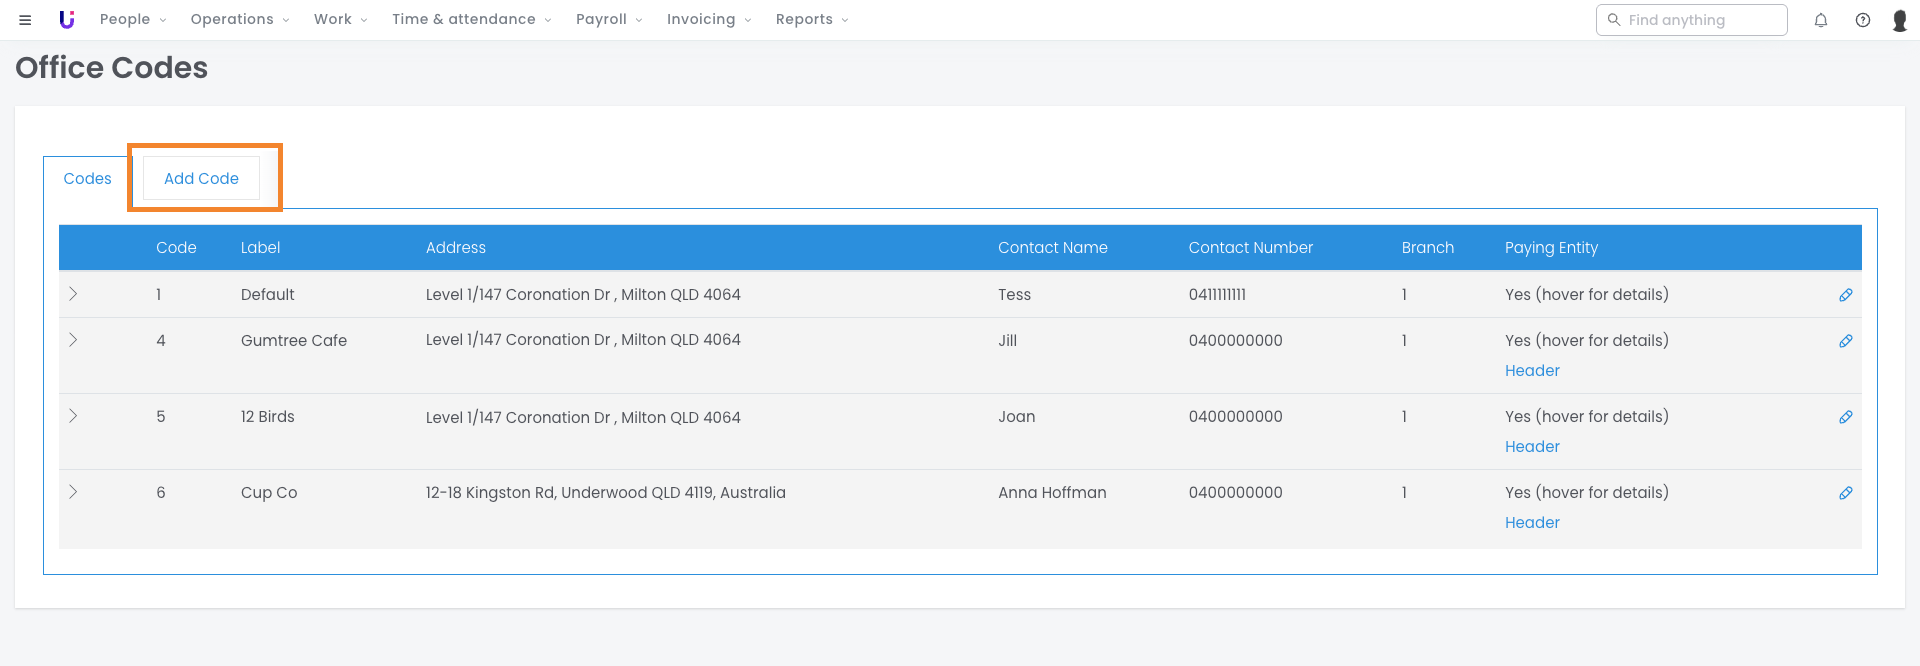Edit the Cup Co office code
Screen dimensions: 1920x666
click(x=1846, y=493)
